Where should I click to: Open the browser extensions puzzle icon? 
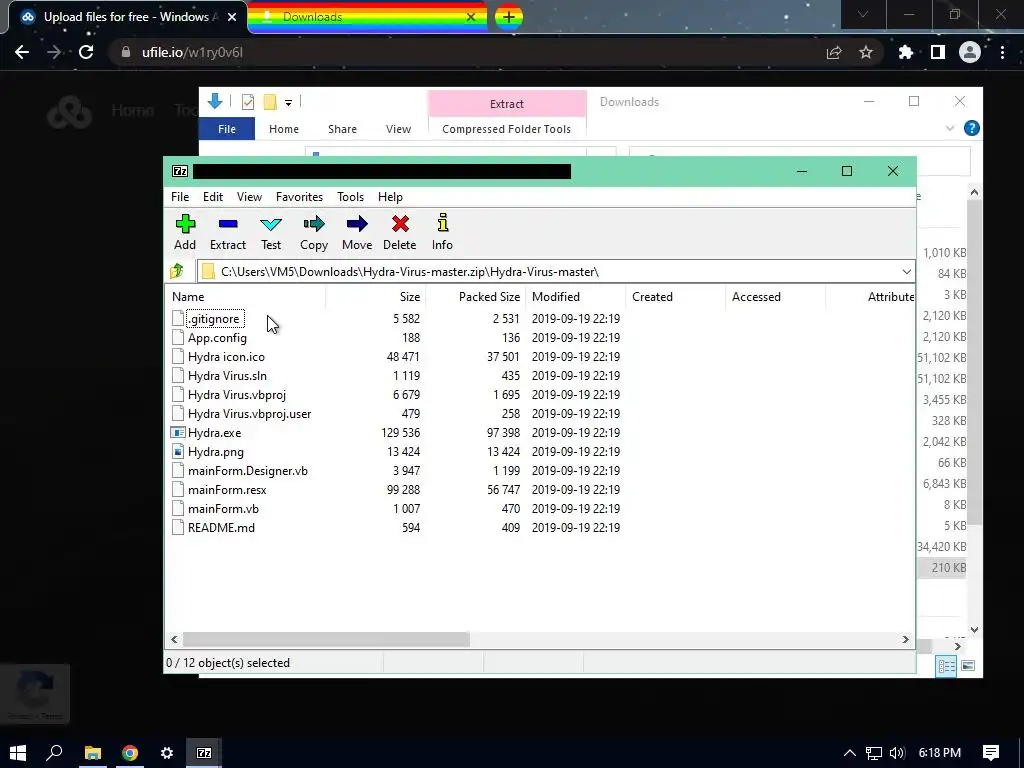[x=906, y=52]
